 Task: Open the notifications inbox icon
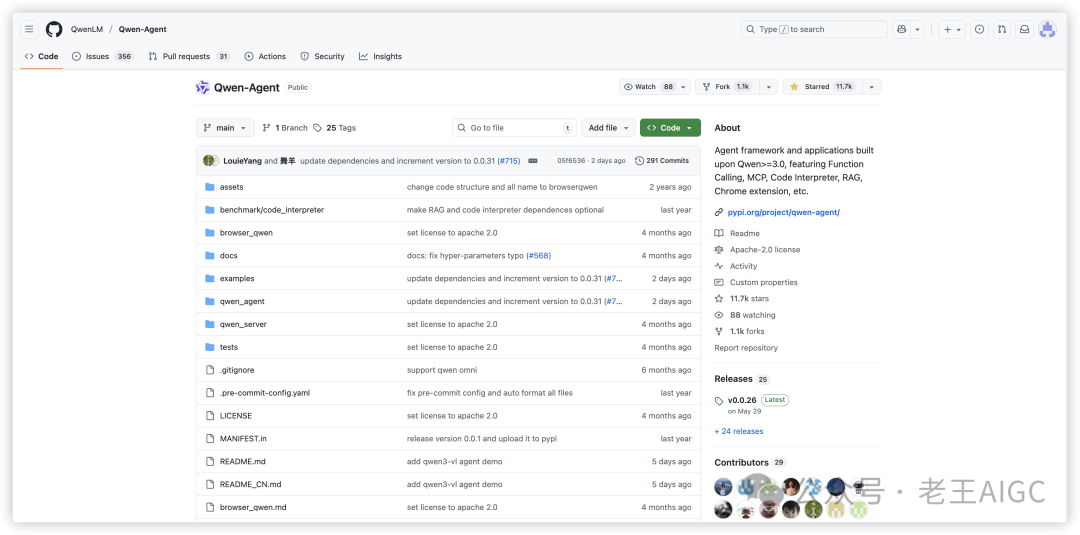[x=1025, y=30]
